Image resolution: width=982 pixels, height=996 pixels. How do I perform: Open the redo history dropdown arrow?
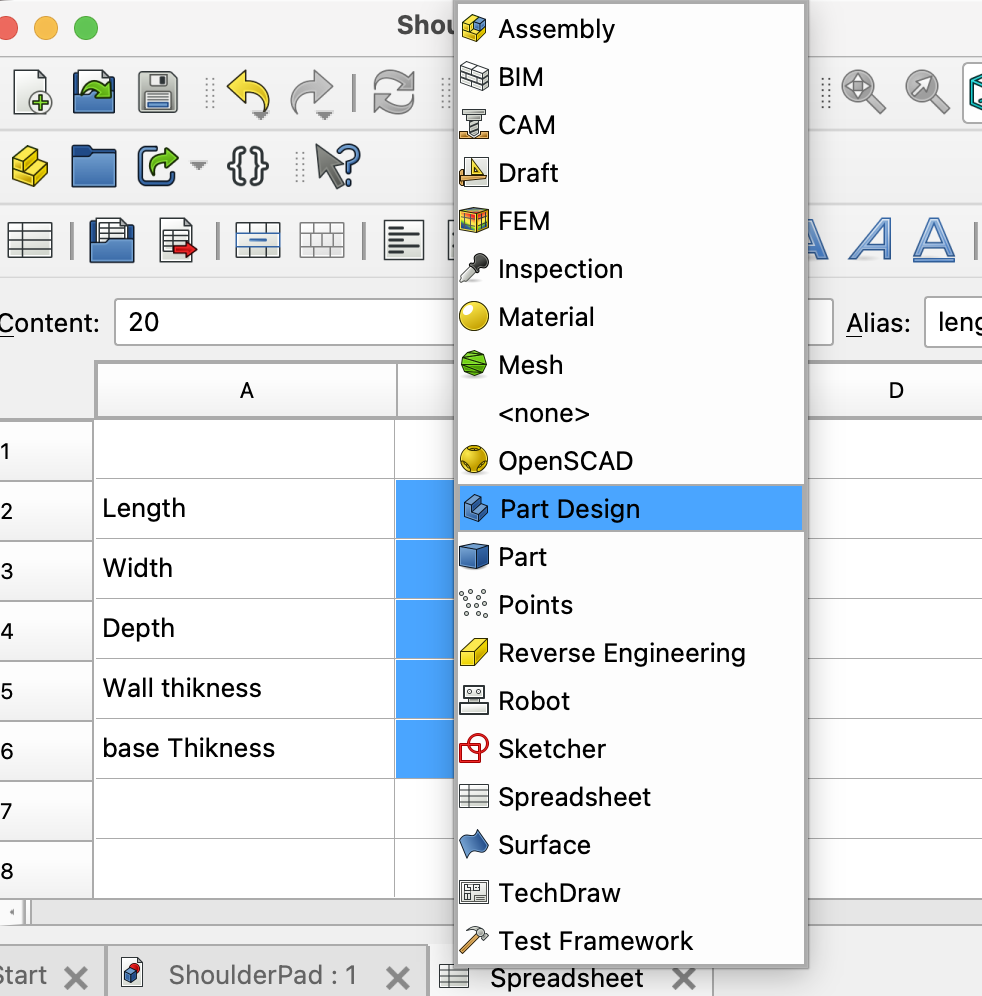tap(324, 116)
